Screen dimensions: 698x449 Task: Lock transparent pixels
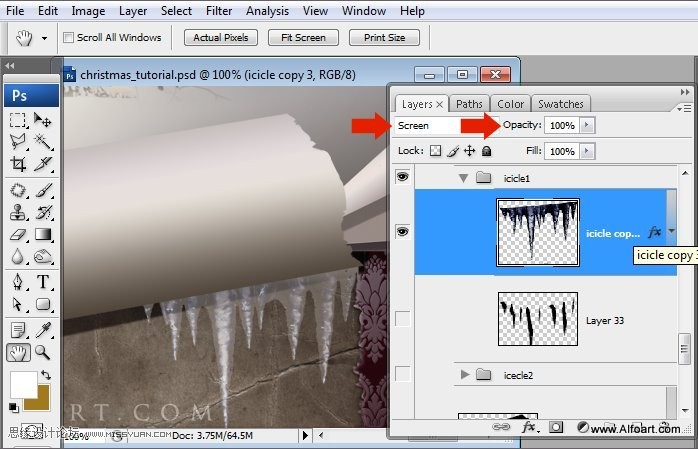click(435, 151)
